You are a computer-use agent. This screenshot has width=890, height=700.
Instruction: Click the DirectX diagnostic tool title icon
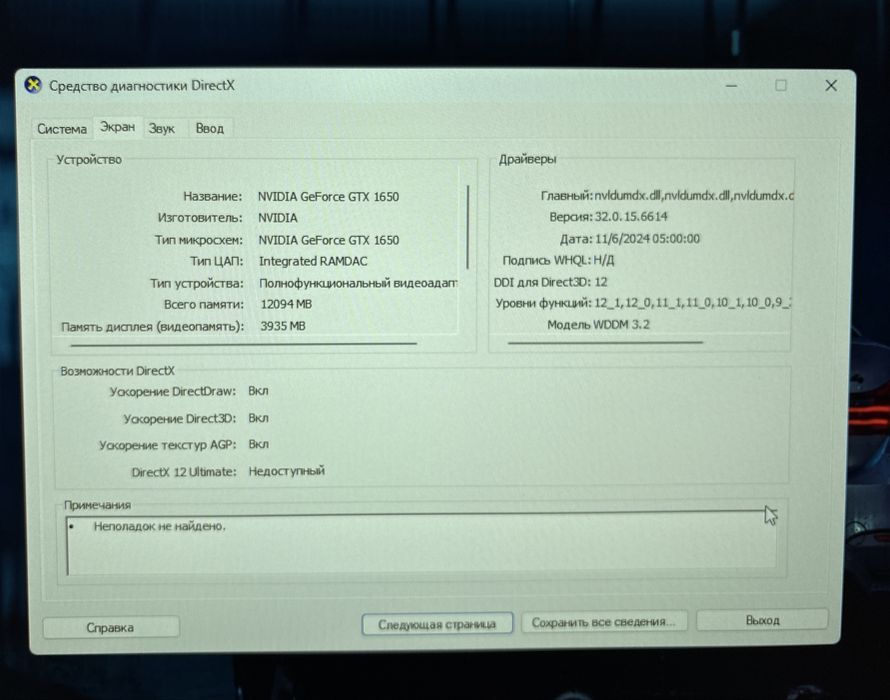click(33, 85)
